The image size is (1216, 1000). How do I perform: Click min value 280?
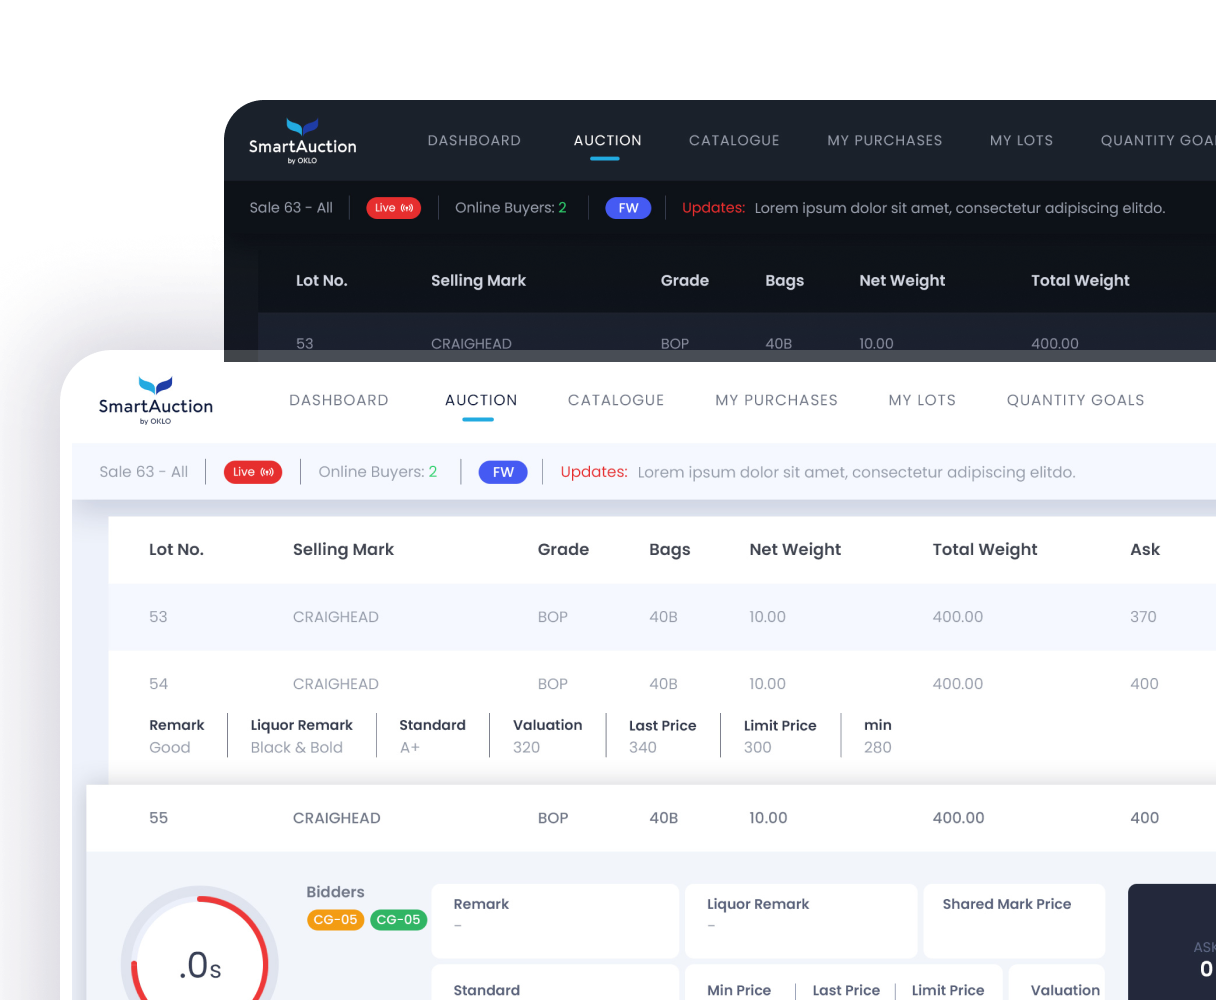878,748
